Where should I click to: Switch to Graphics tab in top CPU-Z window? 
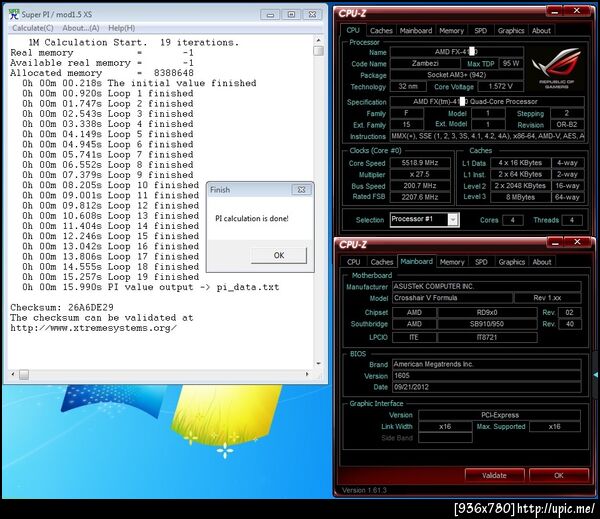click(x=511, y=31)
